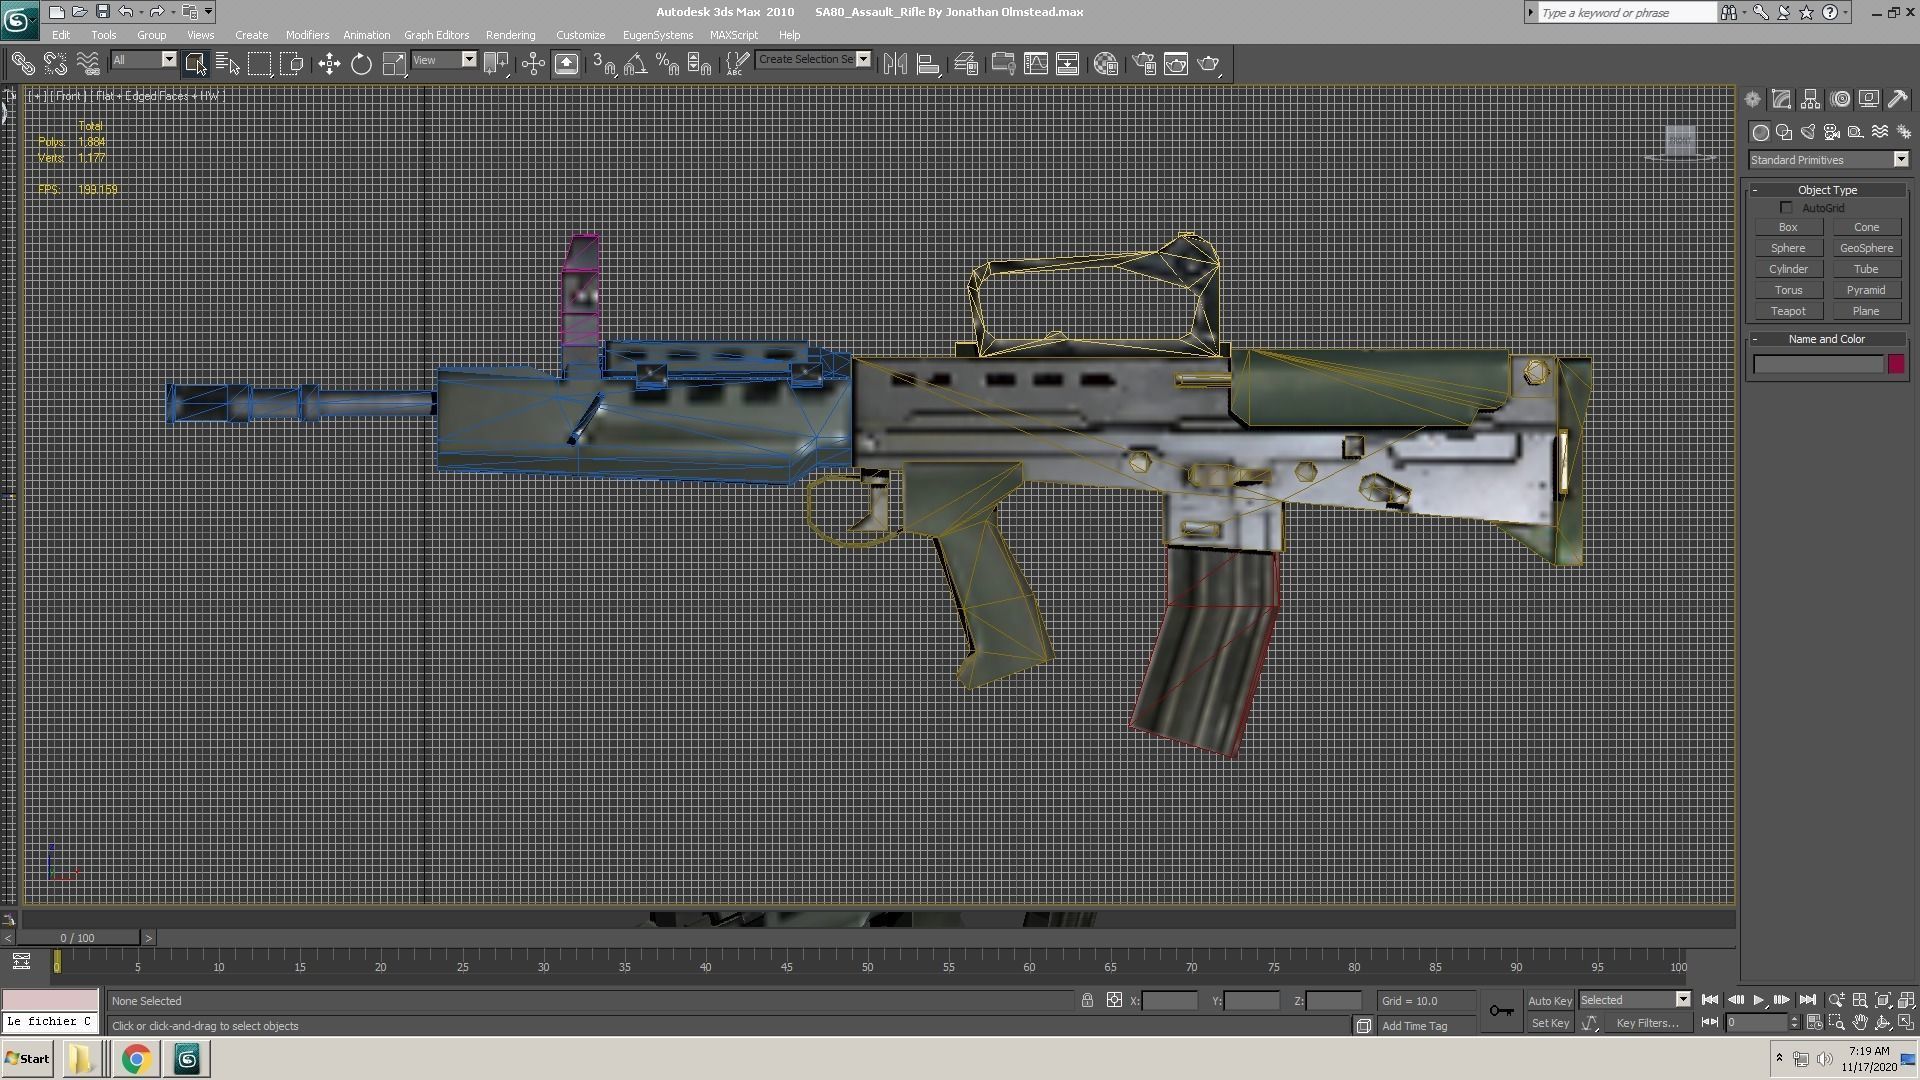The image size is (1920, 1080).
Task: Open the Rendering menu
Action: (510, 35)
